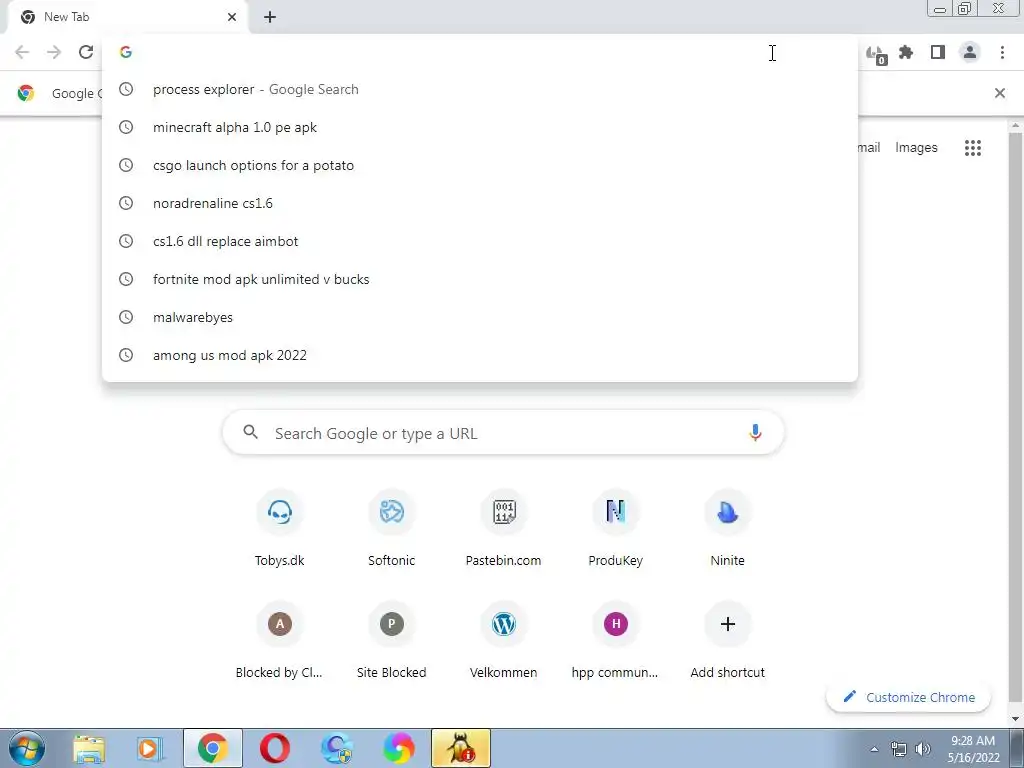The width and height of the screenshot is (1024, 768).
Task: Open the Extensions puzzle icon
Action: (906, 52)
